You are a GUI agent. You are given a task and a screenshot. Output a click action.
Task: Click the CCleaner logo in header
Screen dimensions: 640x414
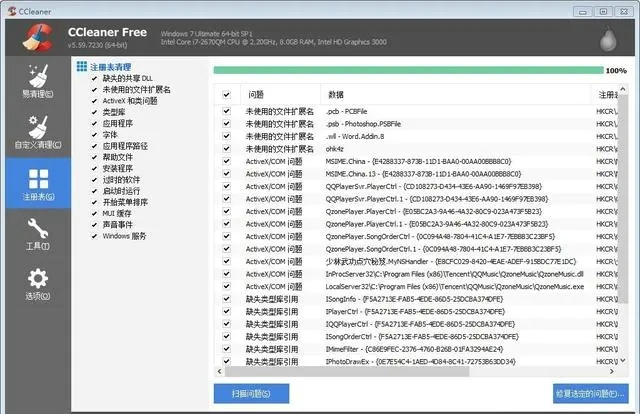(38, 38)
